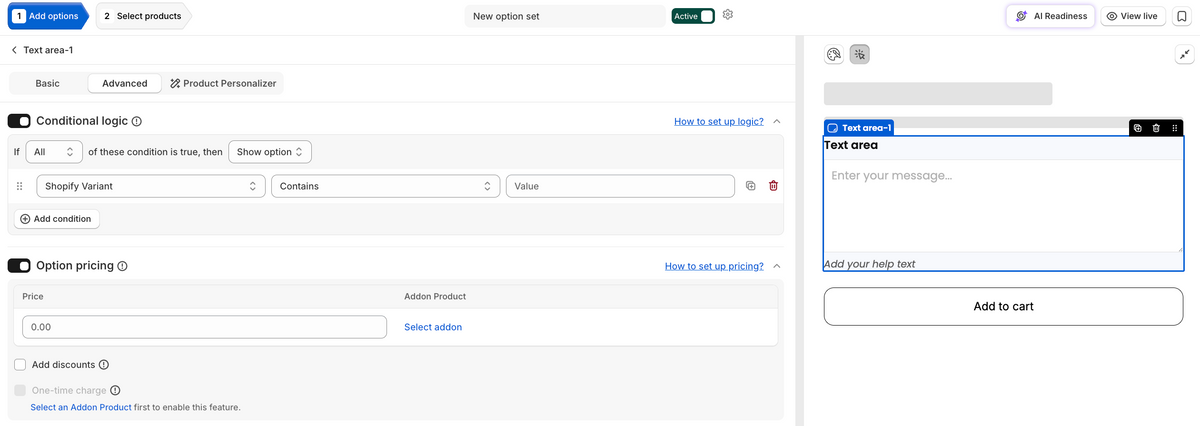This screenshot has height=426, width=1200.
Task: Show Conditional logic info tooltip
Action: 137,121
